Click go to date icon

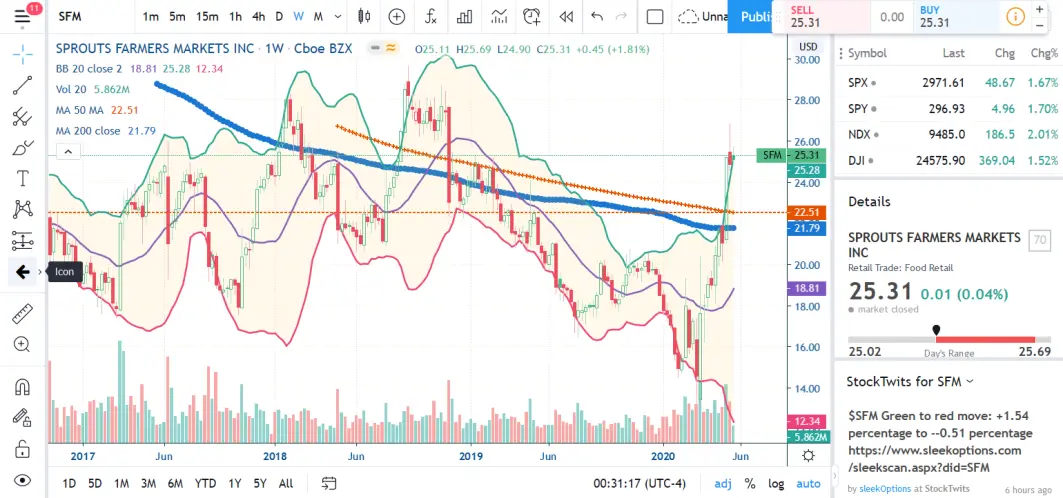tap(329, 484)
